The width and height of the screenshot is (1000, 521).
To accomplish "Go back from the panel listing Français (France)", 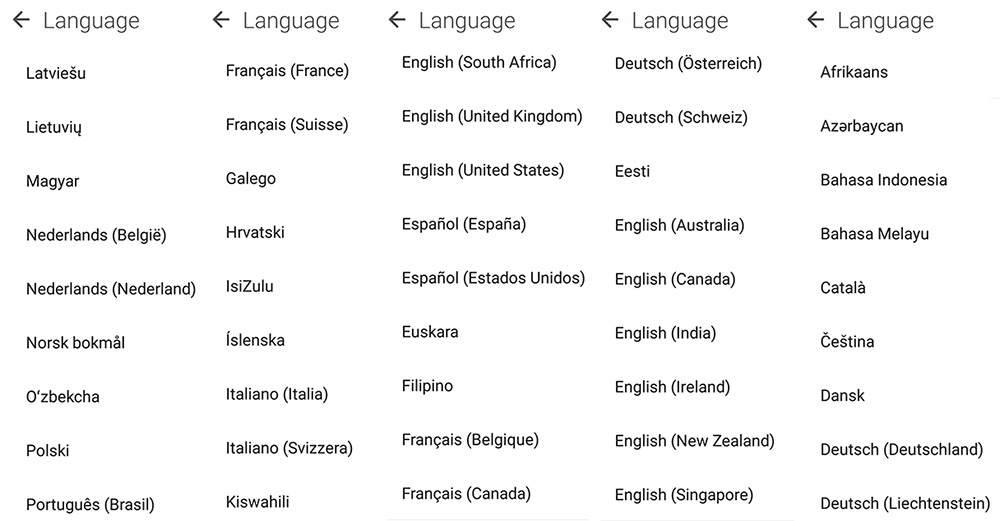I will (x=221, y=20).
